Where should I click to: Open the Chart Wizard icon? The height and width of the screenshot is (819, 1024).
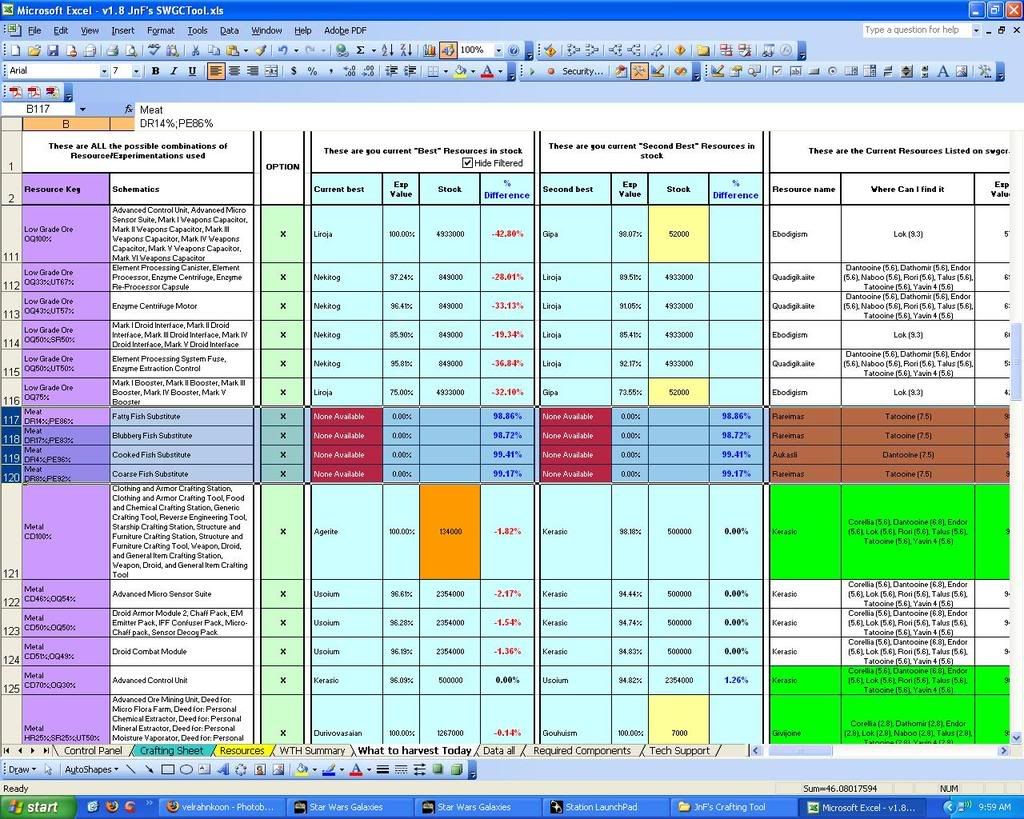tap(429, 50)
